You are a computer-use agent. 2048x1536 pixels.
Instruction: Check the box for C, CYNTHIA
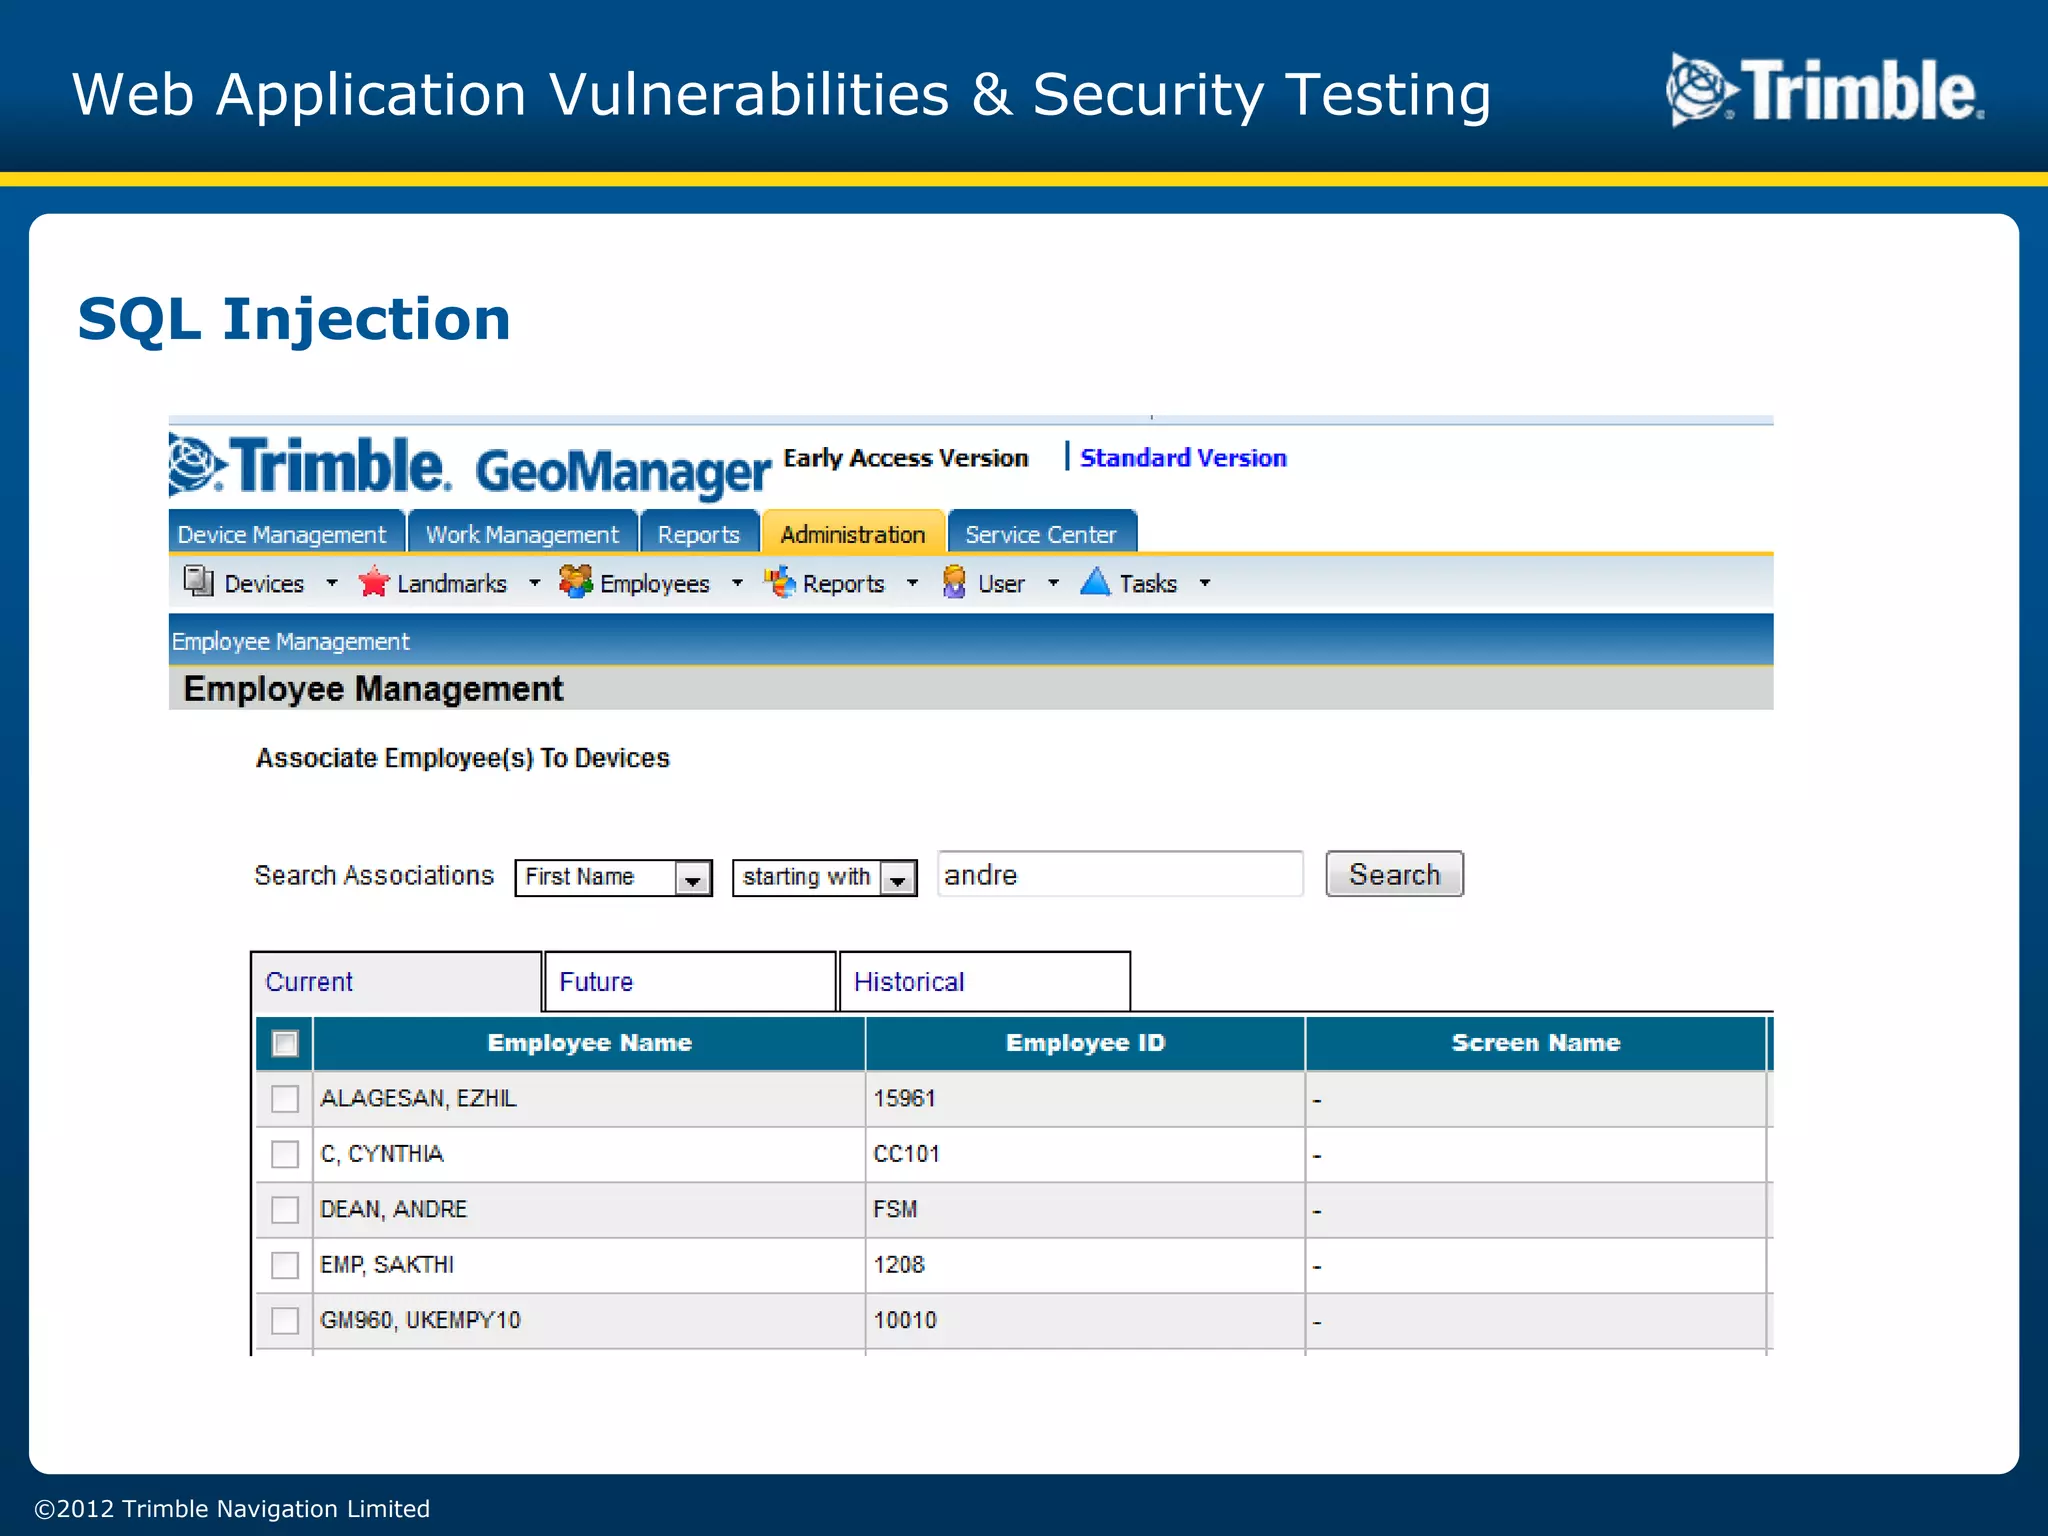(285, 1154)
